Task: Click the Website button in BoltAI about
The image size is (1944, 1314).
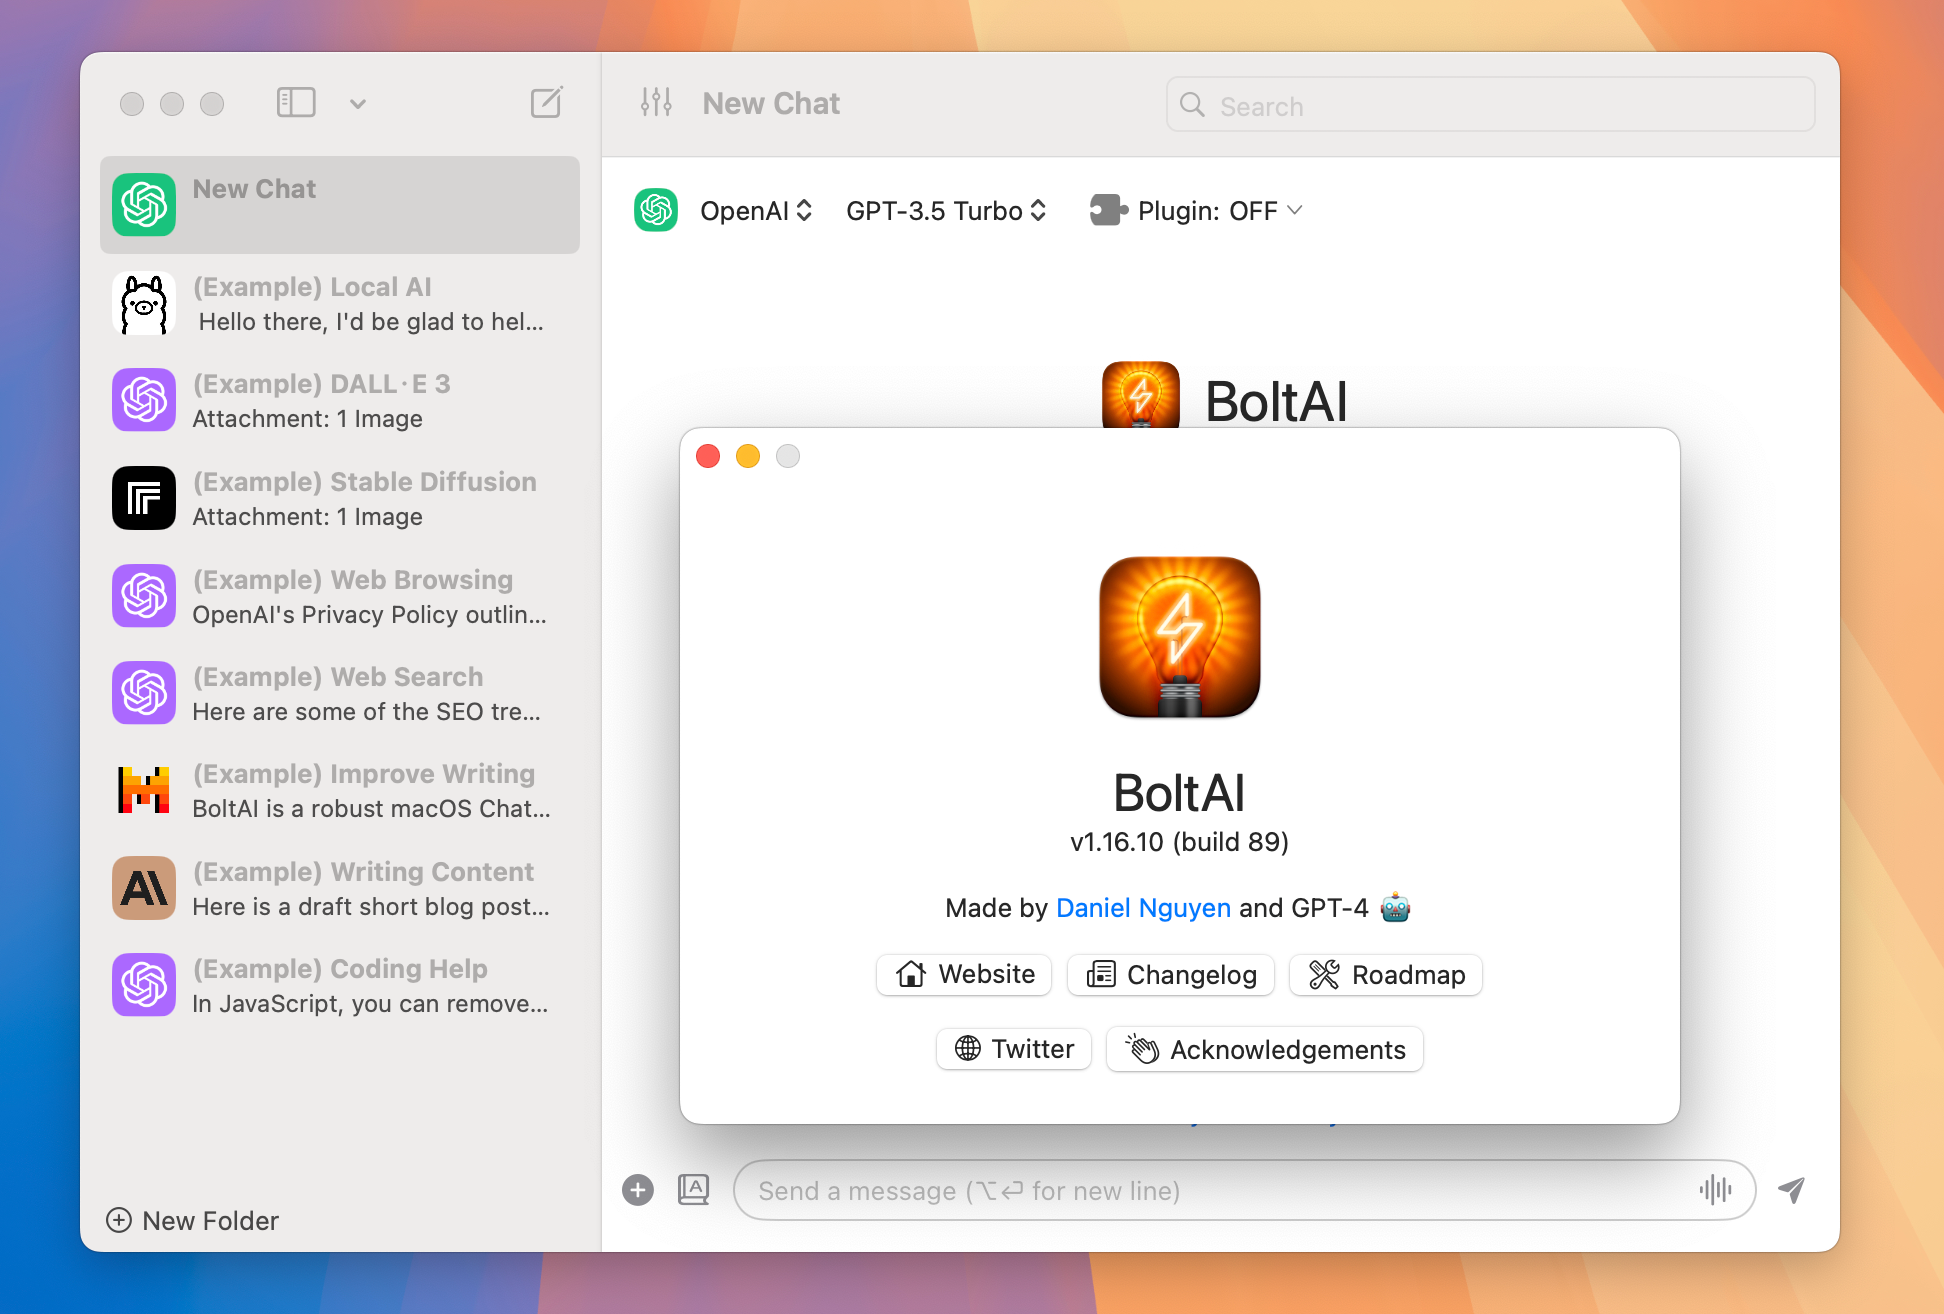Action: coord(968,974)
